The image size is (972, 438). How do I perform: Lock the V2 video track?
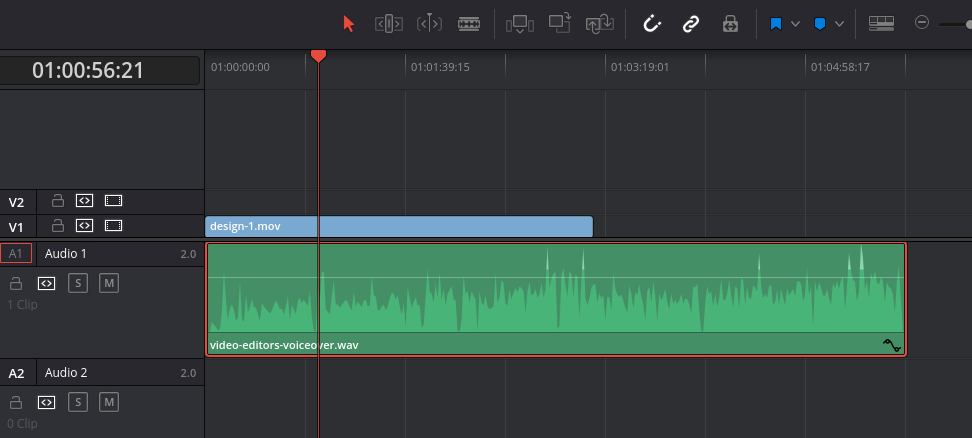click(58, 201)
